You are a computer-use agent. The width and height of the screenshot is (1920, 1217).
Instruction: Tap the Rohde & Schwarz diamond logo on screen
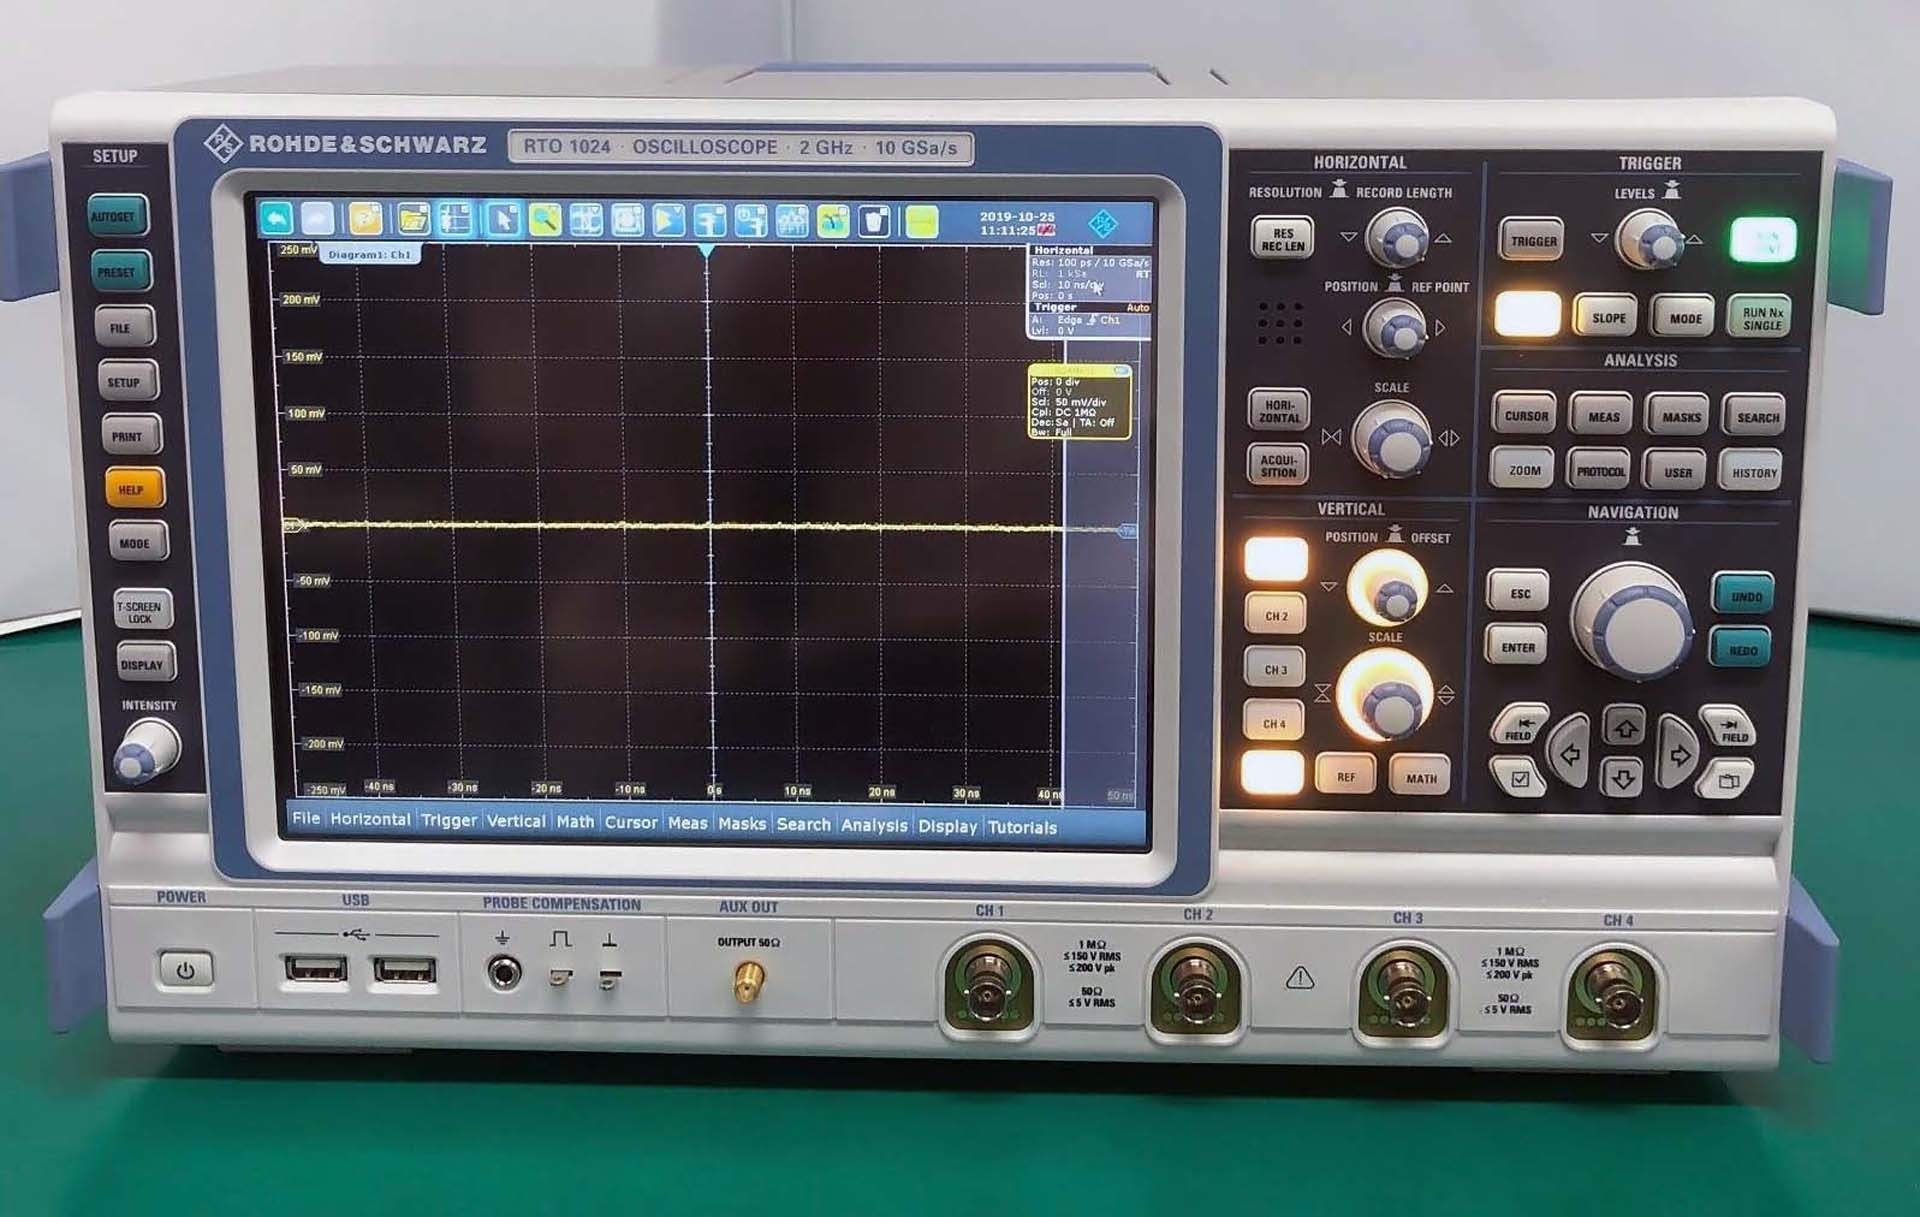(x=1103, y=223)
